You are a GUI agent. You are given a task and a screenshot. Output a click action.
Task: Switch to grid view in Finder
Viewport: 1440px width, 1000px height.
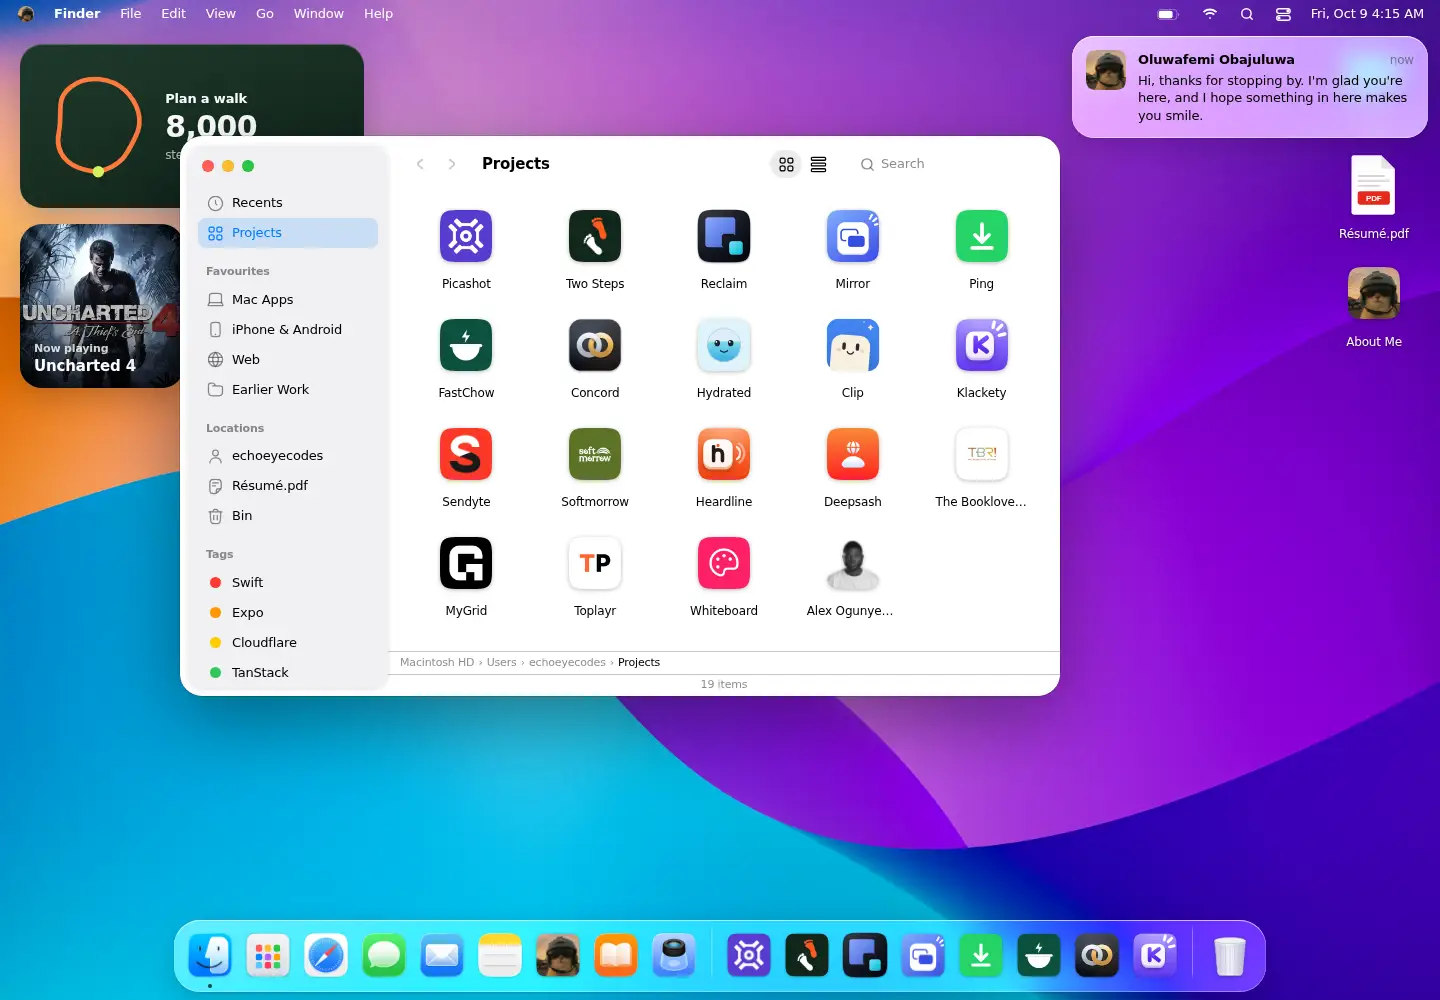coord(787,164)
